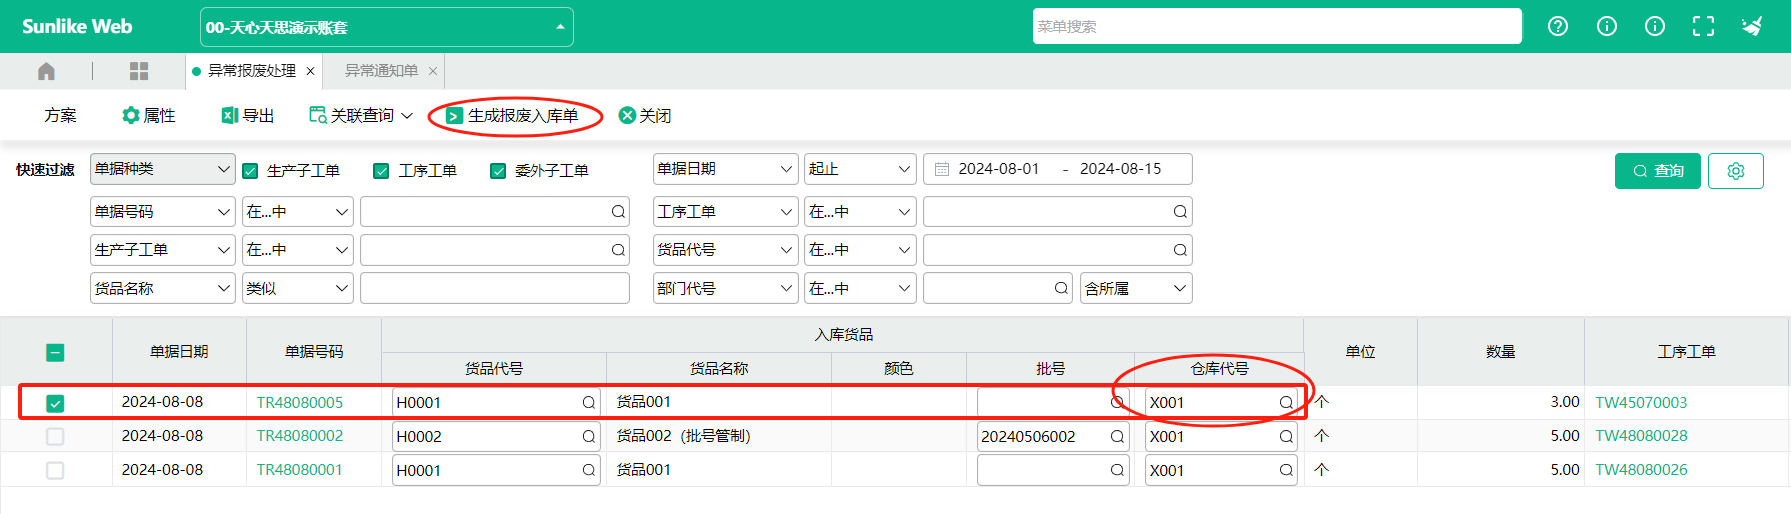1791x514 pixels.
Task: Click lookup icon in H0002 product cell
Action: (589, 437)
